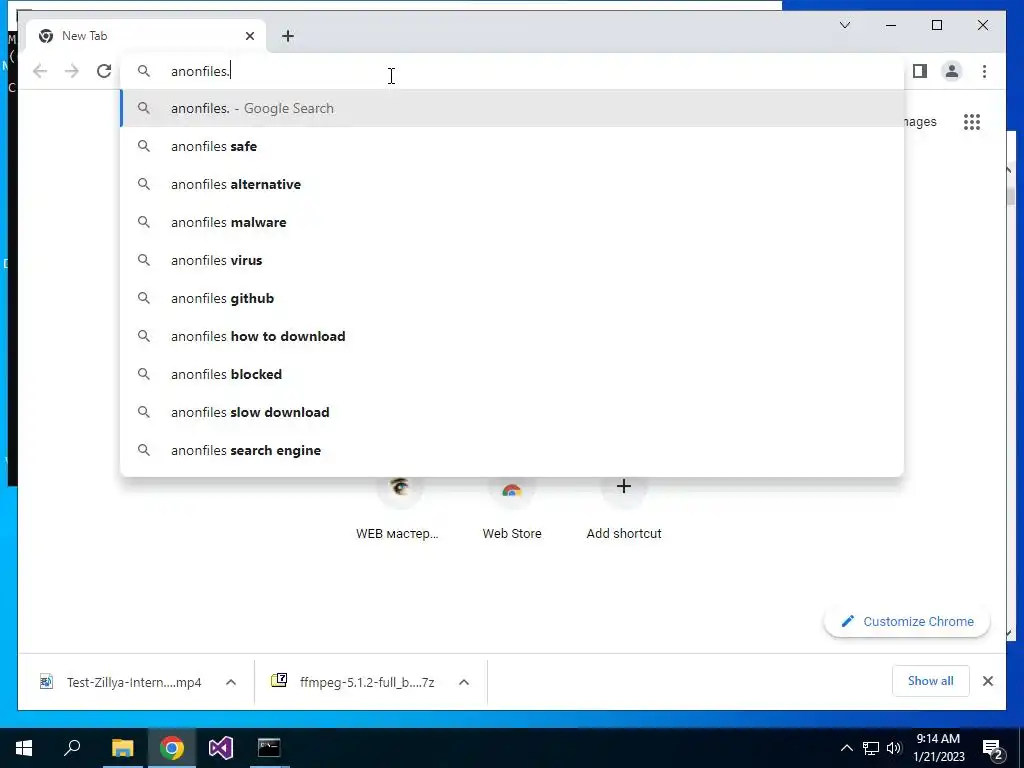1024x768 pixels.
Task: Select the New Tab tab
Action: [x=146, y=36]
